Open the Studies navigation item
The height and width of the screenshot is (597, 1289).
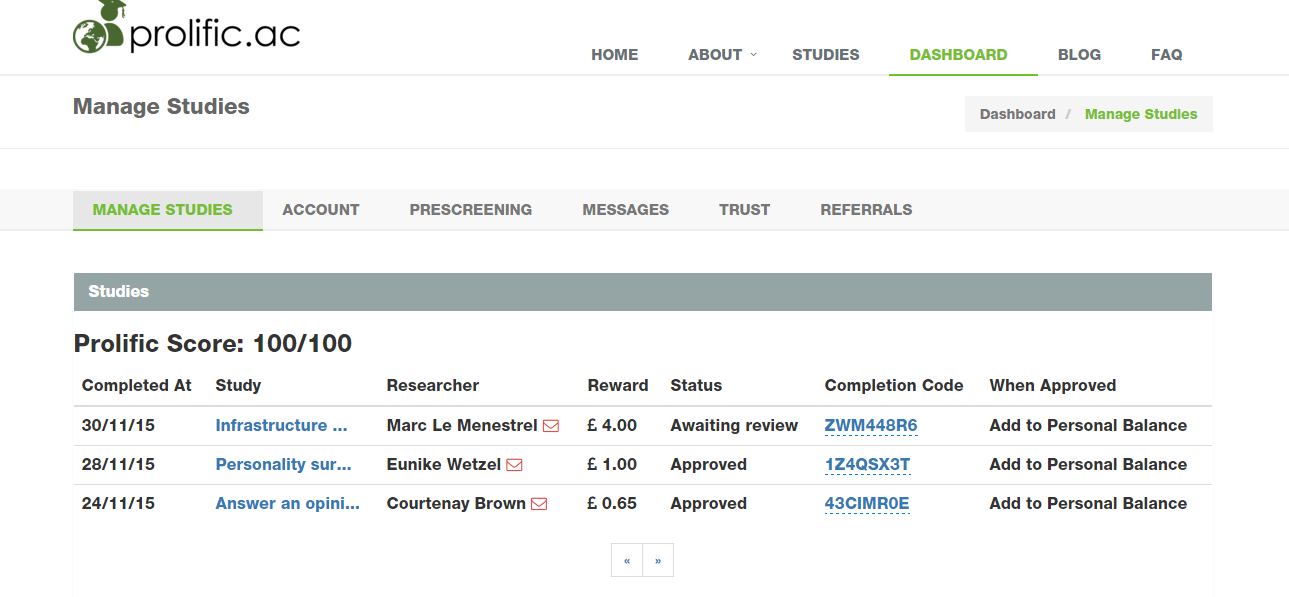[x=825, y=55]
